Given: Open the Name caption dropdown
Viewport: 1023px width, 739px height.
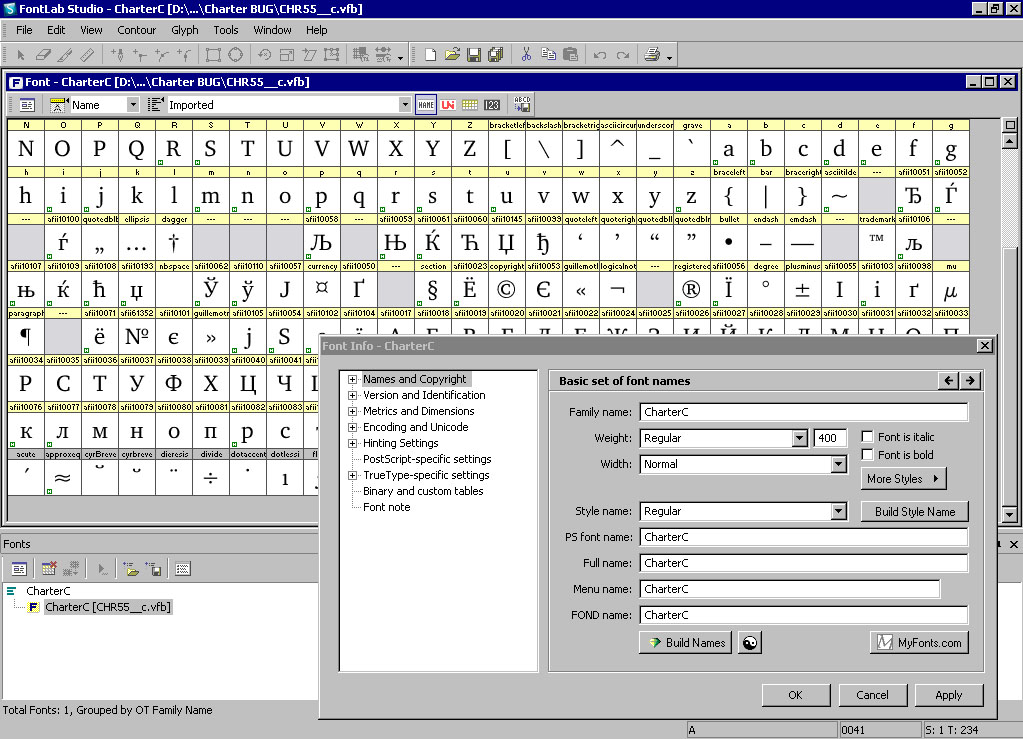Looking at the screenshot, I should [132, 104].
